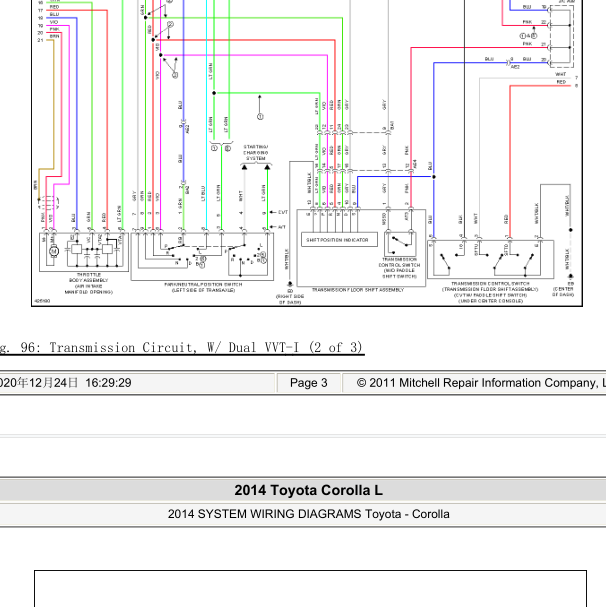Image resolution: width=606 pixels, height=607 pixels.
Task: Click the UNDER CENTER CONSOLE switch label
Action: [490, 301]
